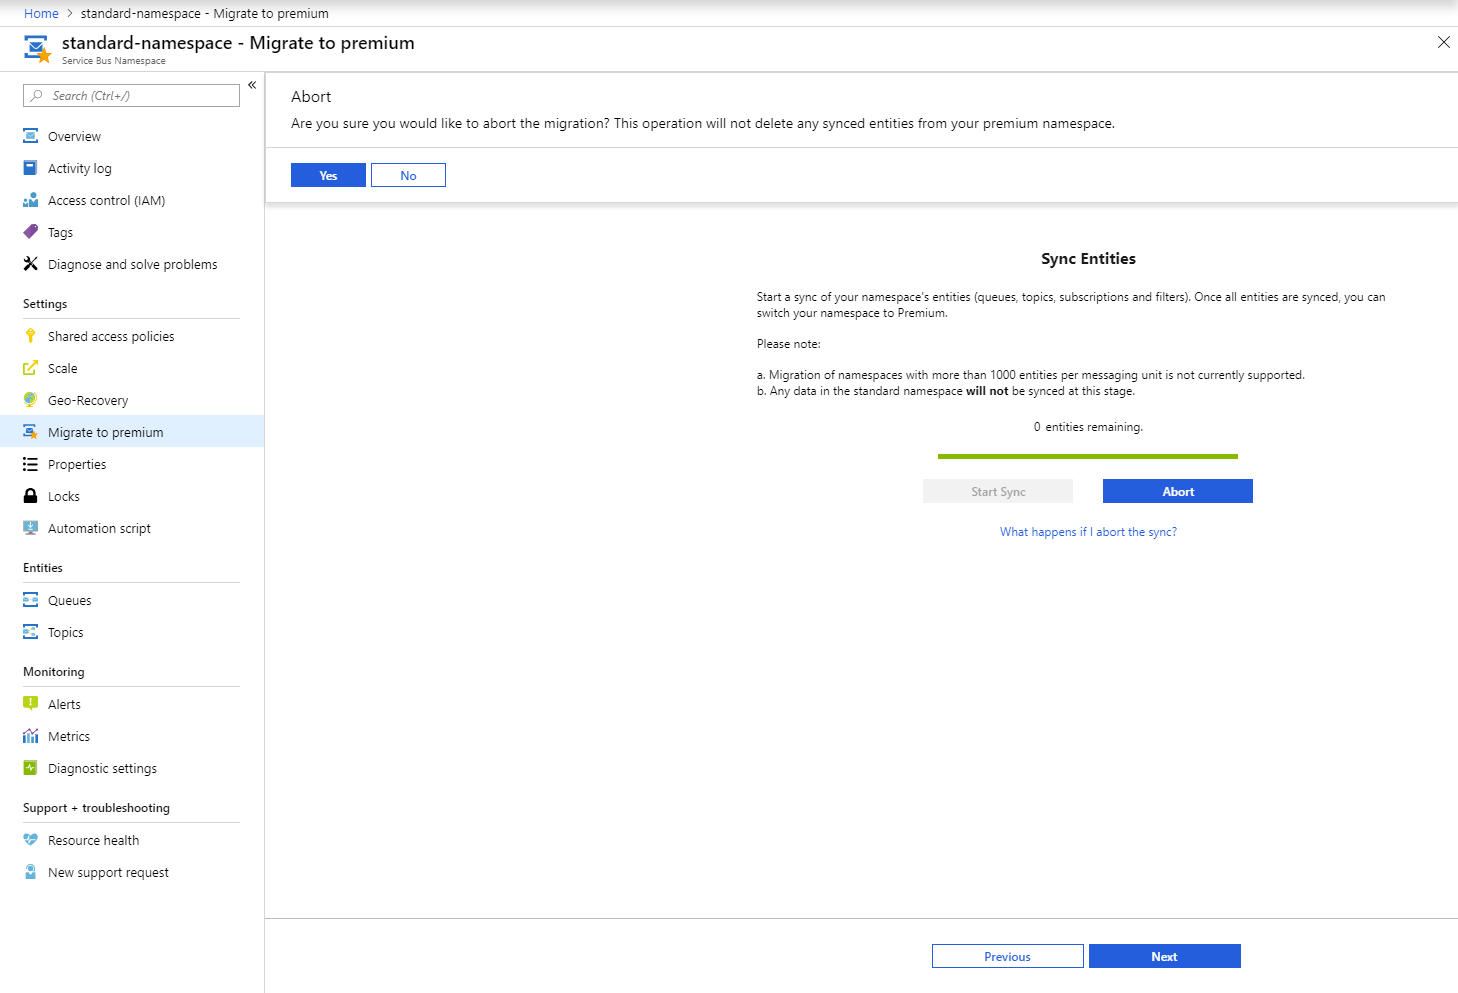
Task: Navigate to Home via breadcrumb
Action: pyautogui.click(x=41, y=13)
